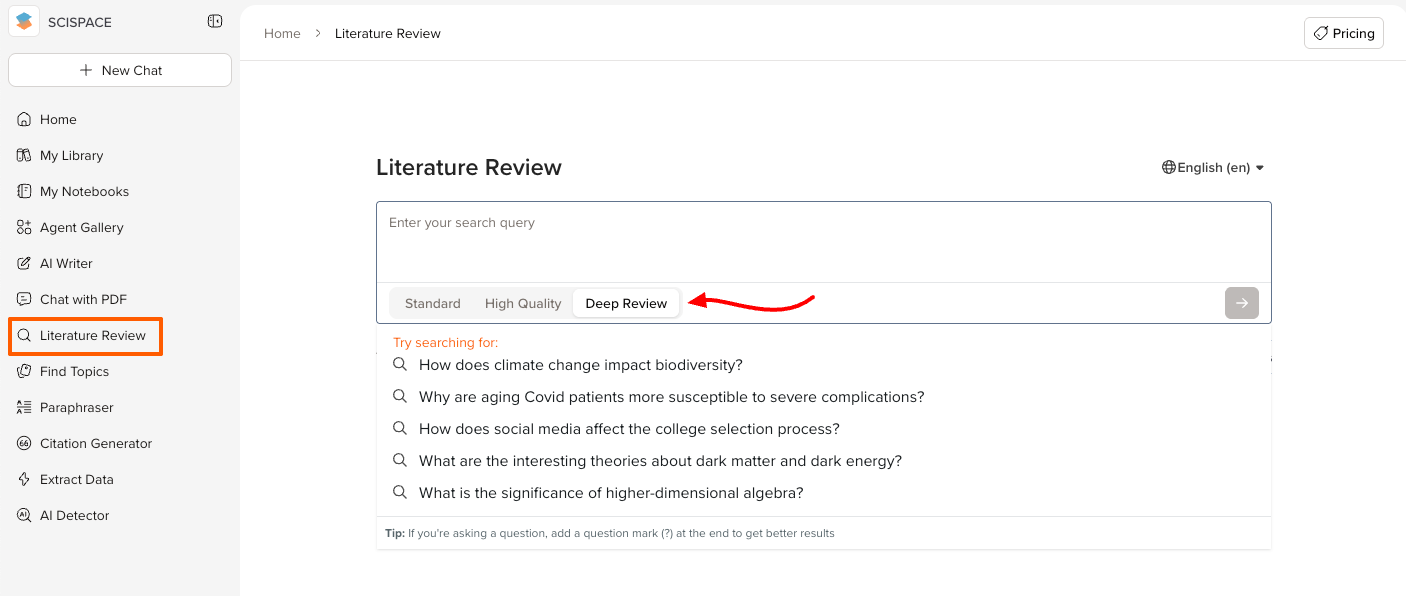
Task: Switch to High Quality mode
Action: [x=523, y=304]
